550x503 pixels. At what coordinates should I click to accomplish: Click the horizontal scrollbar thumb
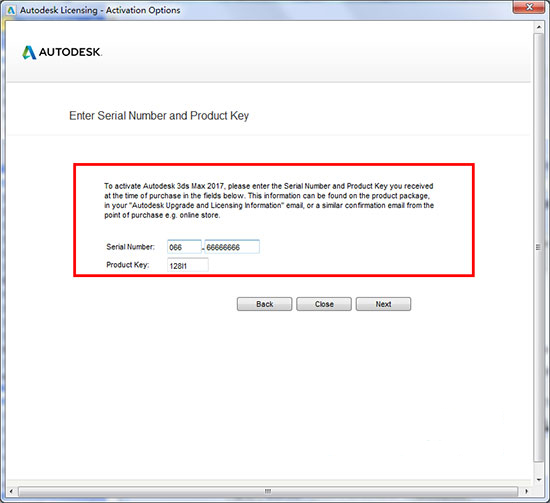(268, 491)
